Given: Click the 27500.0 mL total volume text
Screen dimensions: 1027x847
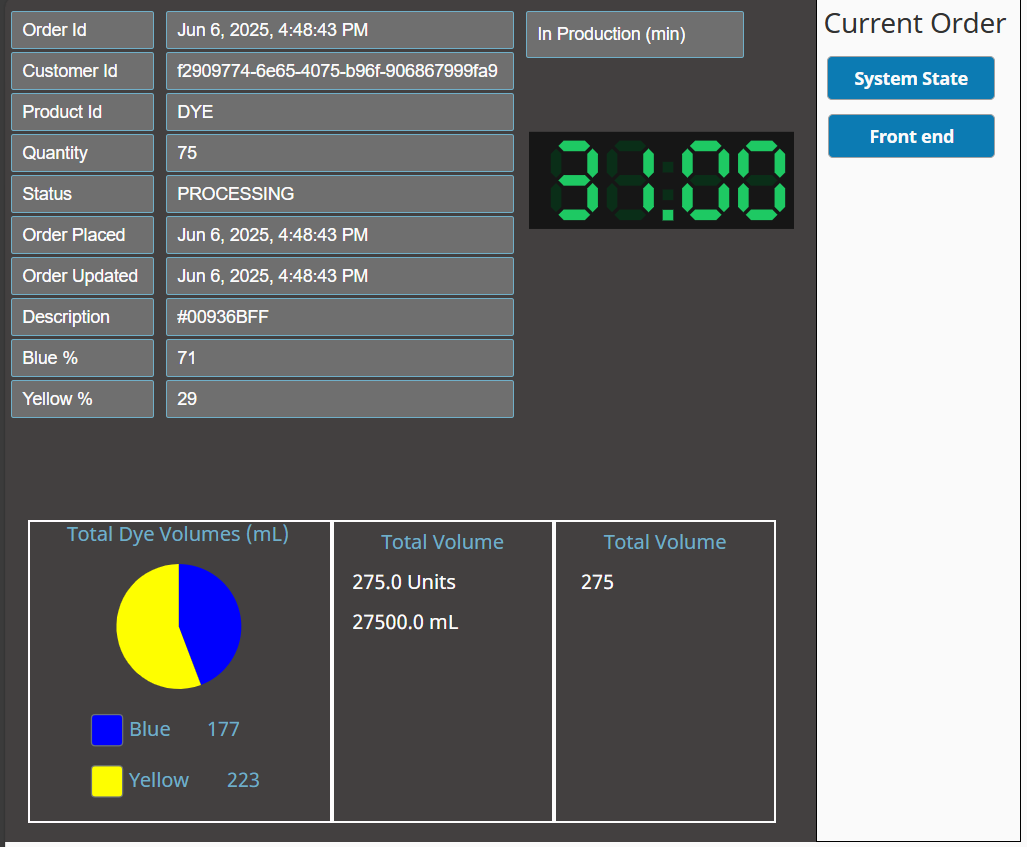Looking at the screenshot, I should coord(405,623).
